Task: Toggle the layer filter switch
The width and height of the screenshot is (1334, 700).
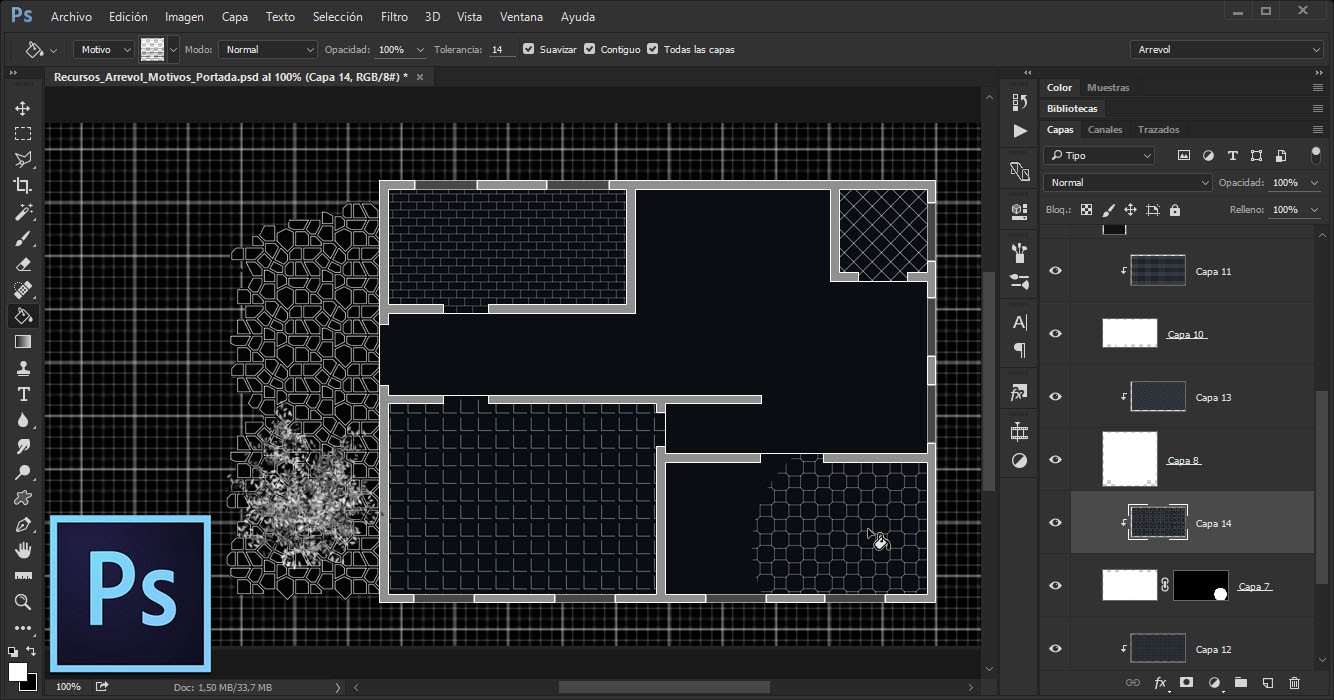Action: [1316, 155]
